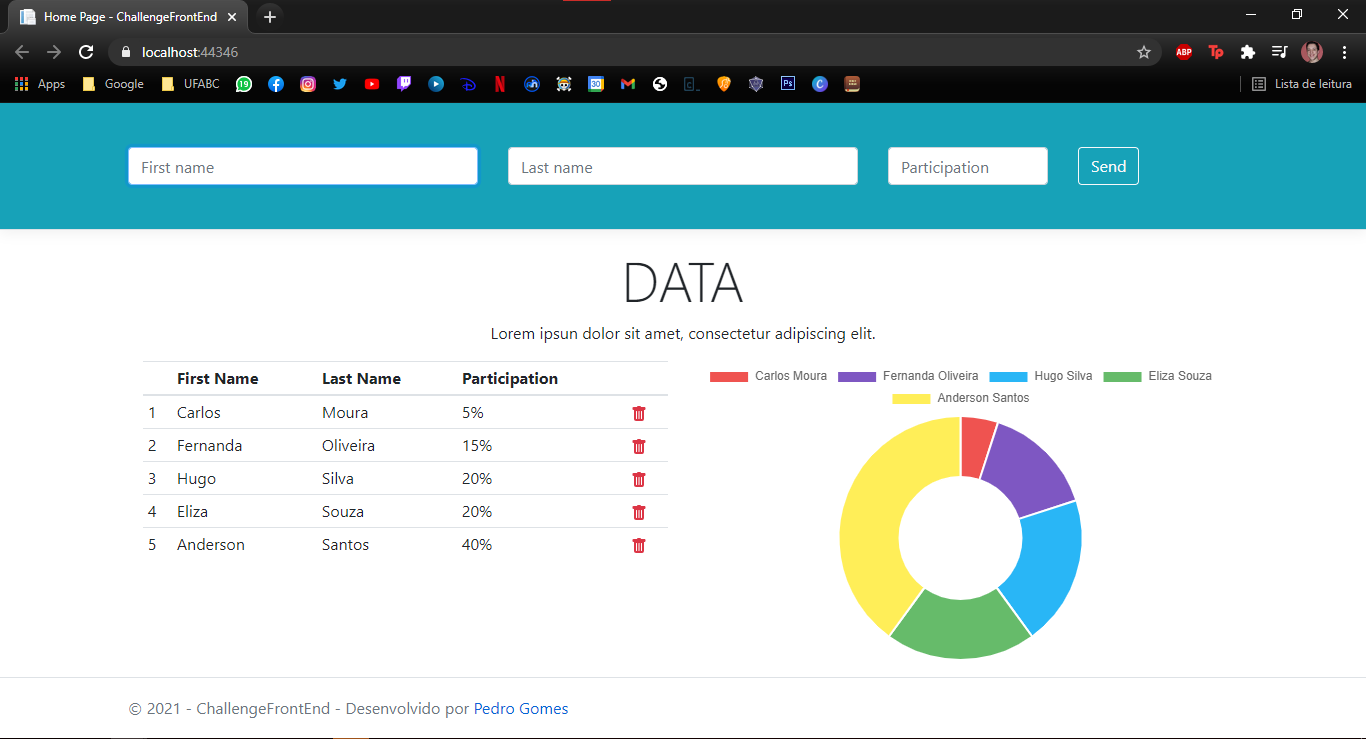Open the Gmail bookmark icon
1366x739 pixels.
click(628, 84)
